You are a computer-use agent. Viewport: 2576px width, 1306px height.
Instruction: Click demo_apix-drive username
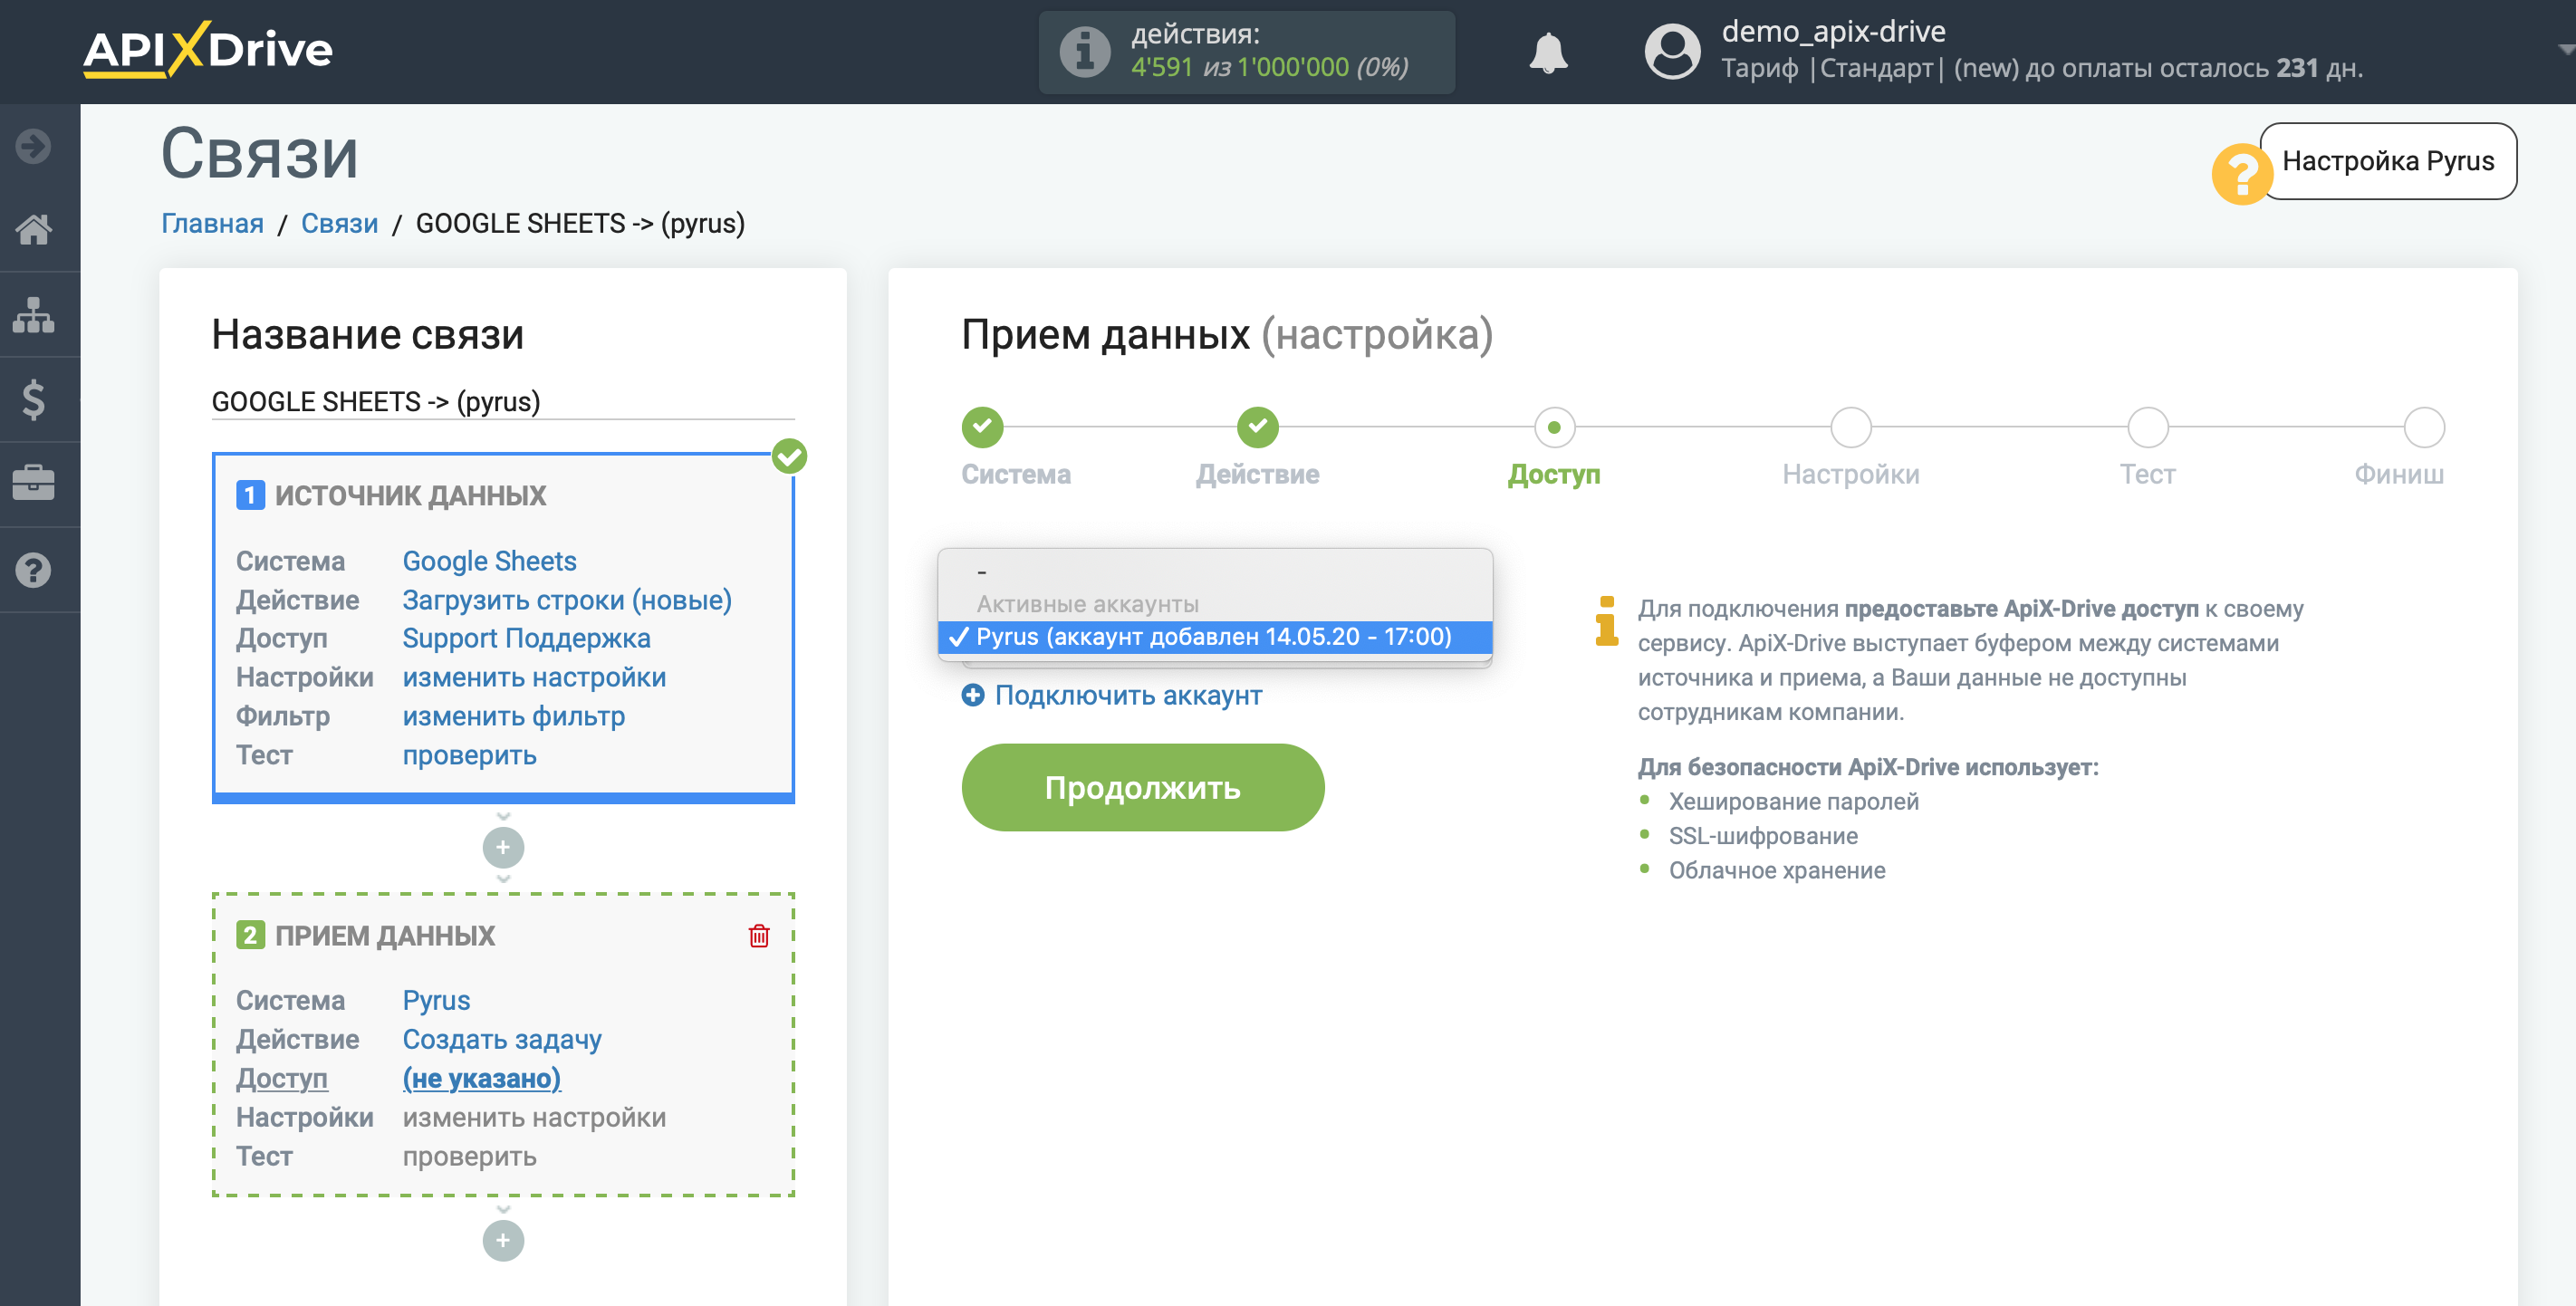point(1833,31)
